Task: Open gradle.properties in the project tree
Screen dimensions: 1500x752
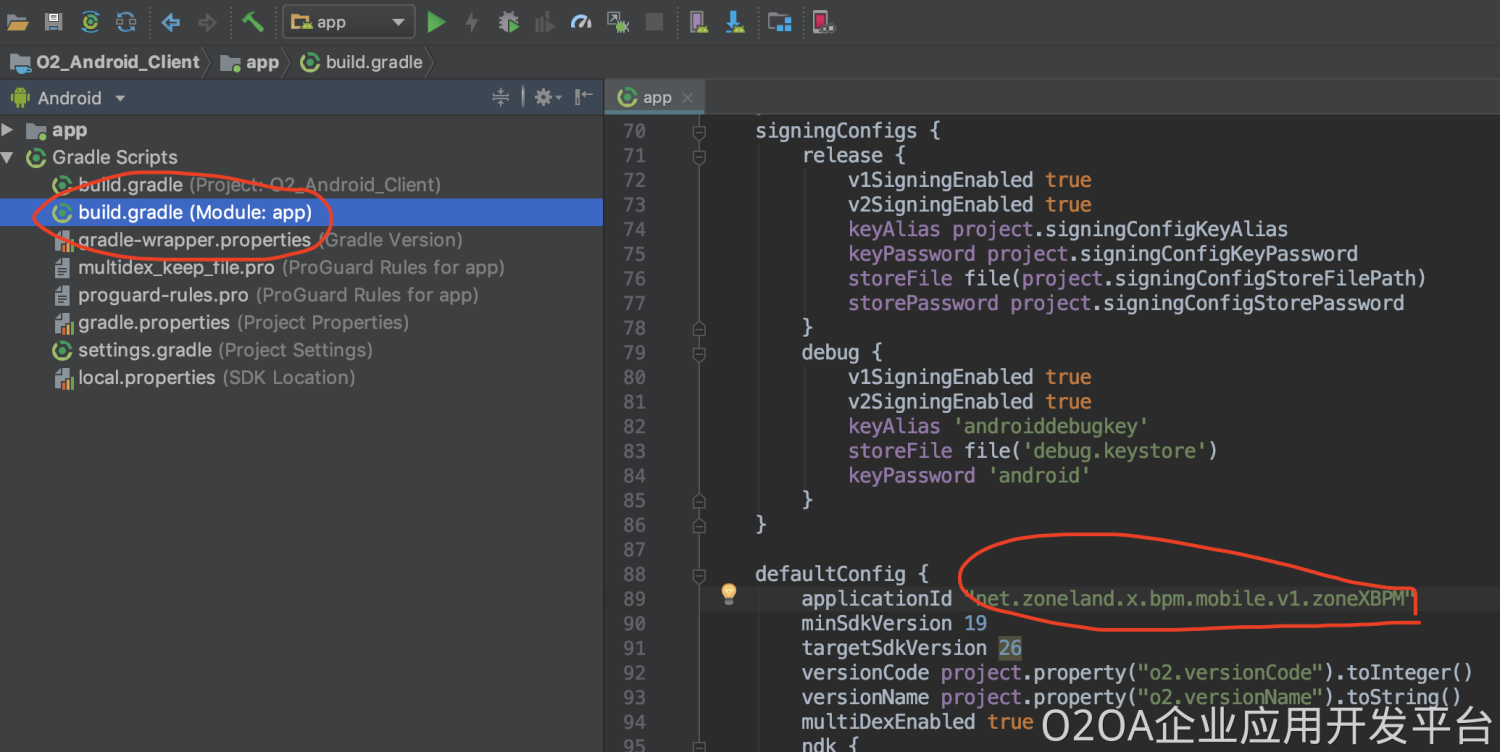Action: tap(154, 323)
